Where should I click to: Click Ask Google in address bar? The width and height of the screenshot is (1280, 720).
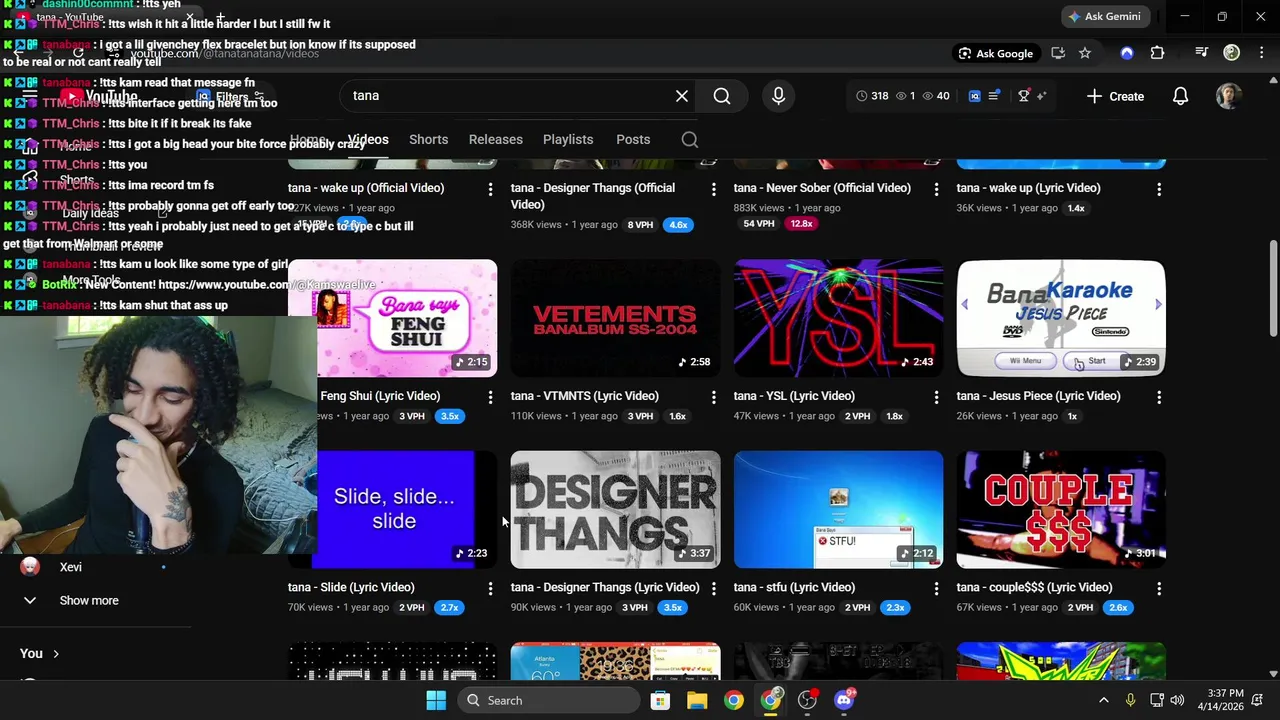click(x=996, y=53)
